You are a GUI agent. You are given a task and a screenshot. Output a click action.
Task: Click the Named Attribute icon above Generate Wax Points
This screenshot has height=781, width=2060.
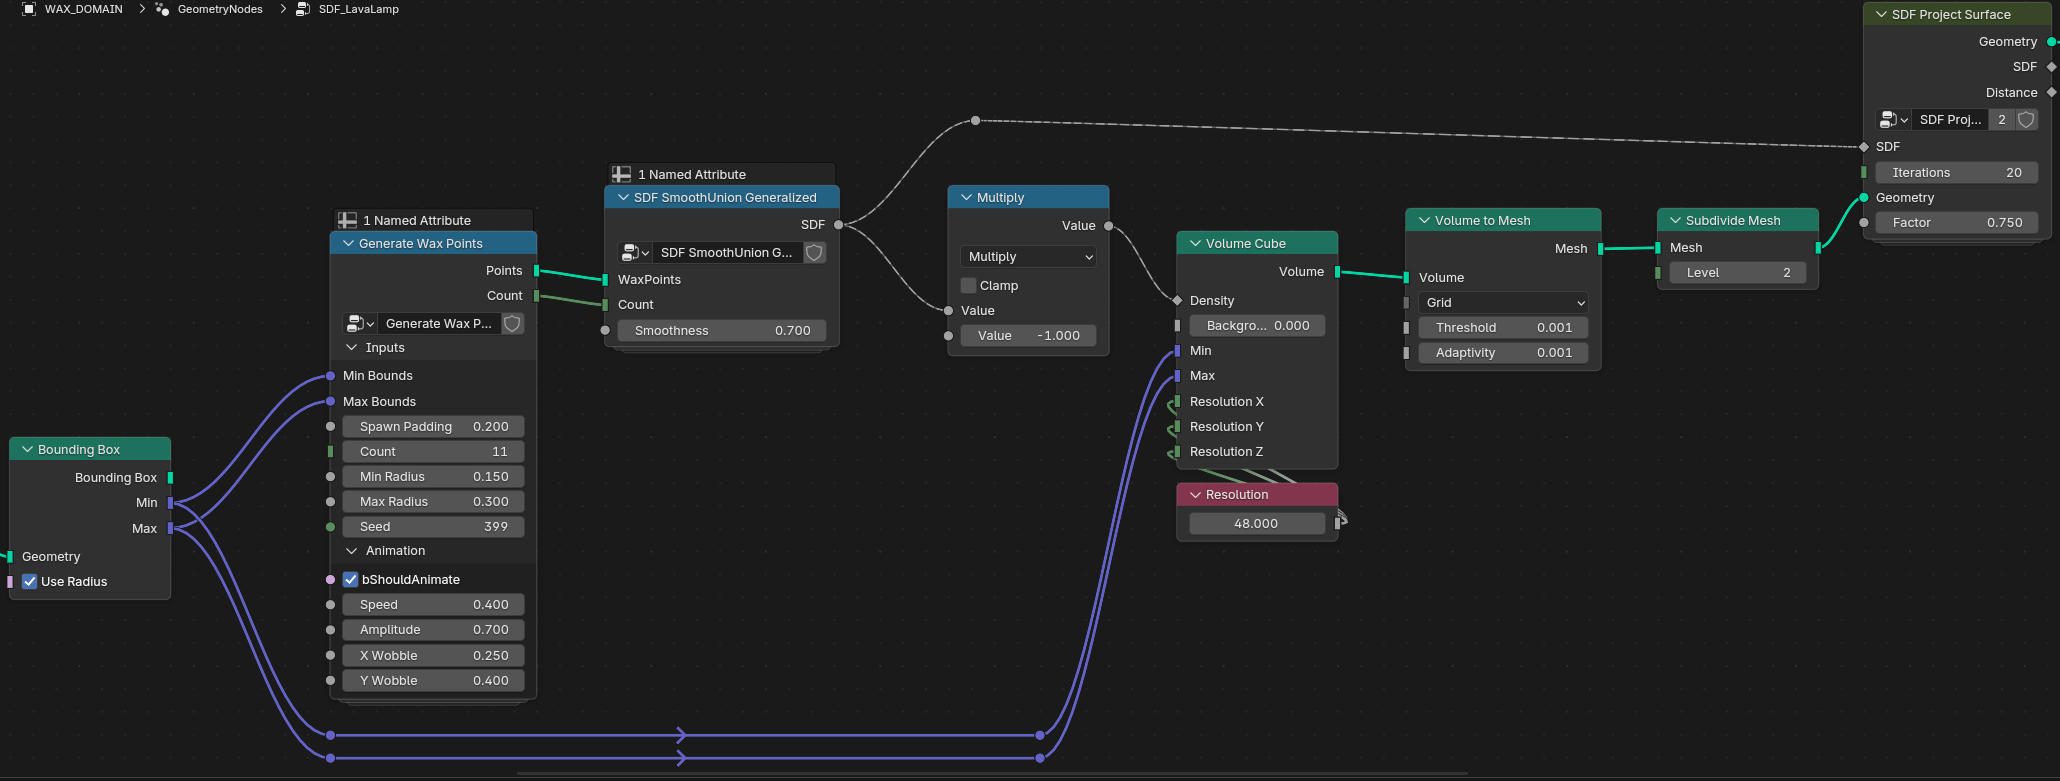click(x=347, y=221)
